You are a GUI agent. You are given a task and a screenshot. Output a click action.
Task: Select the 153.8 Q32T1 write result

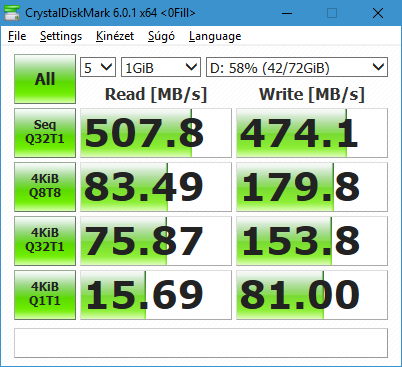point(312,241)
